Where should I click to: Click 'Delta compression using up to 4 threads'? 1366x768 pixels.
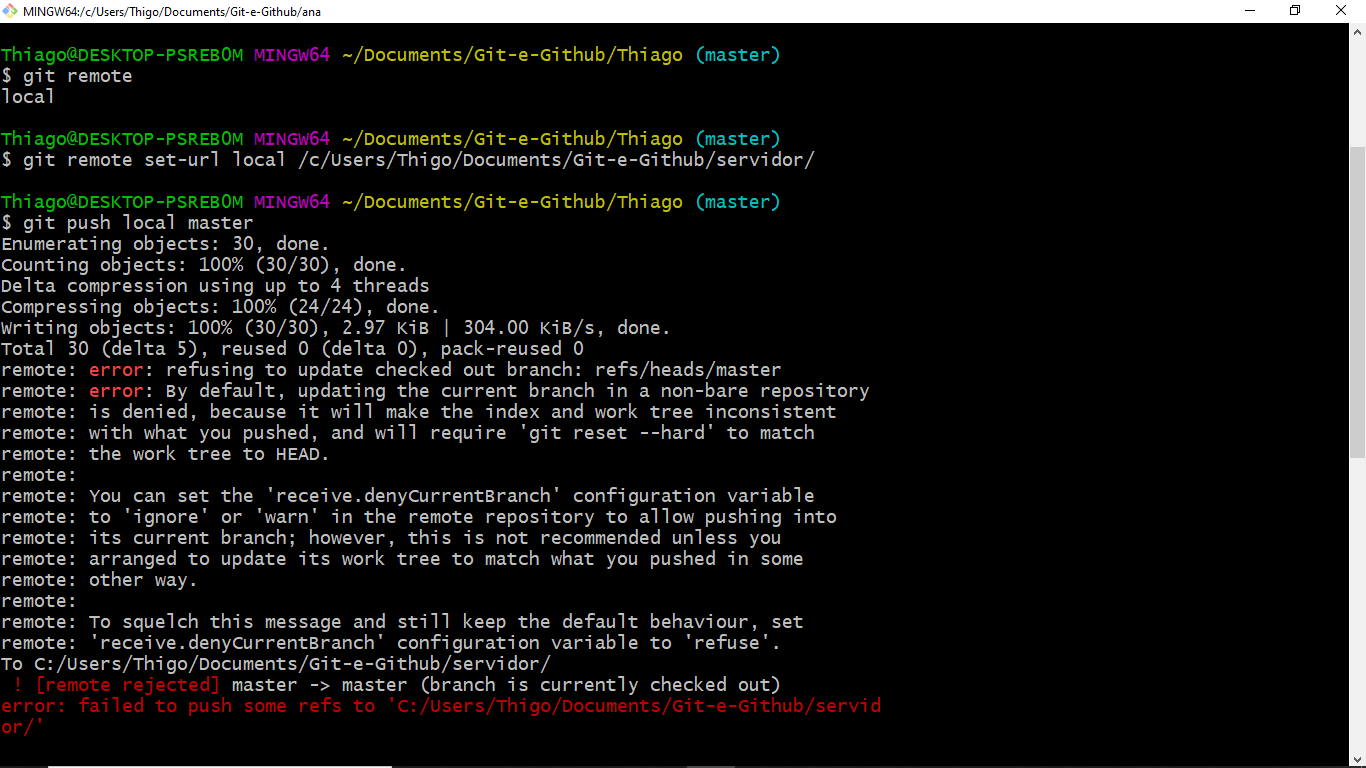(x=215, y=286)
